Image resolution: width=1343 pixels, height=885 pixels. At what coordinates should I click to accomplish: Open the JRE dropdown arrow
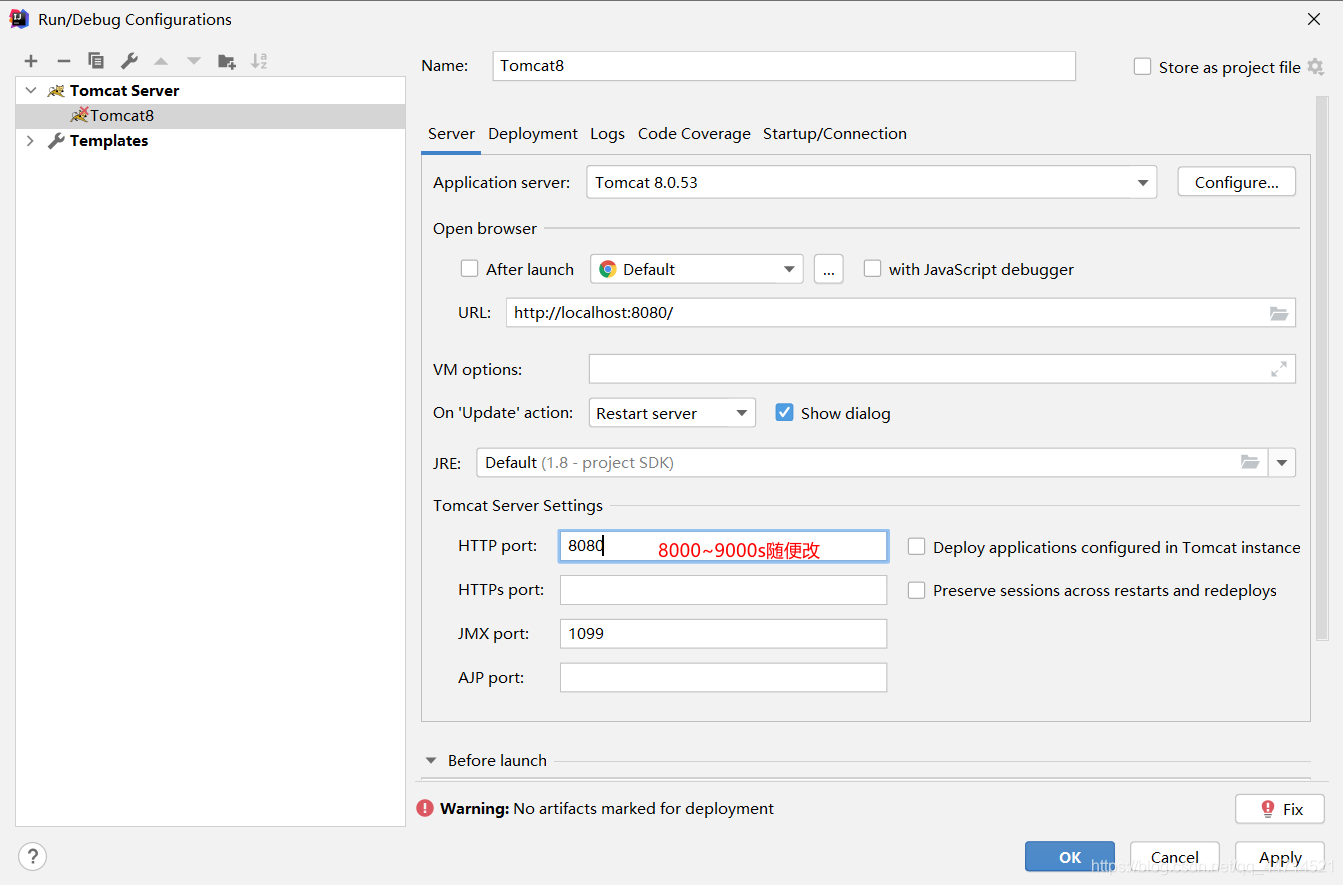[1282, 462]
